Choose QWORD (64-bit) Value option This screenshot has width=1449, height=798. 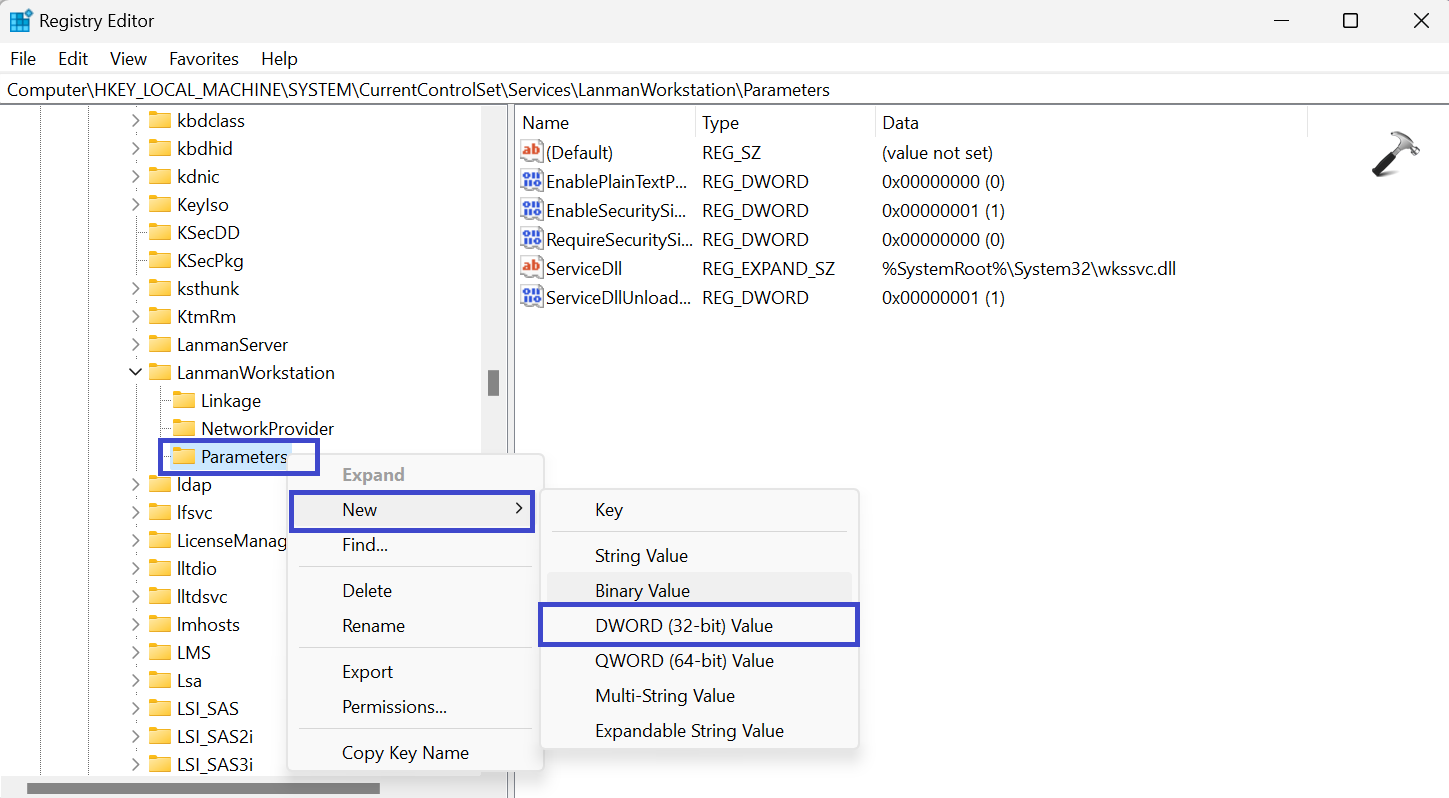[684, 661]
